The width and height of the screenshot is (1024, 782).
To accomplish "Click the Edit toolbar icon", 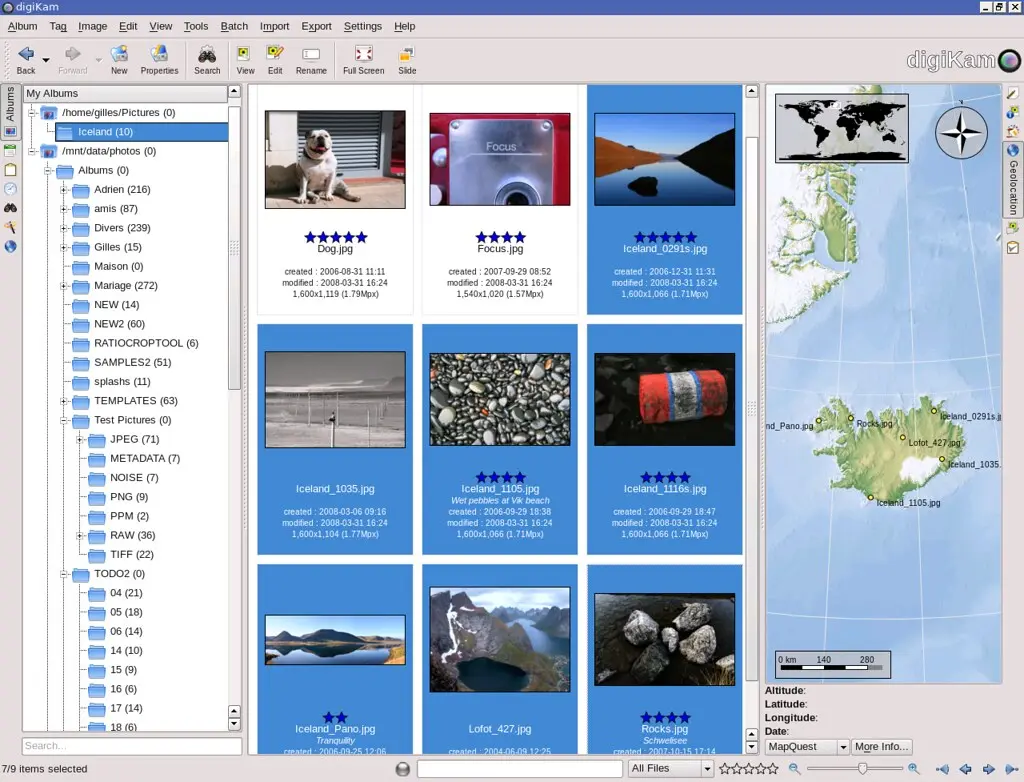I will coord(275,58).
